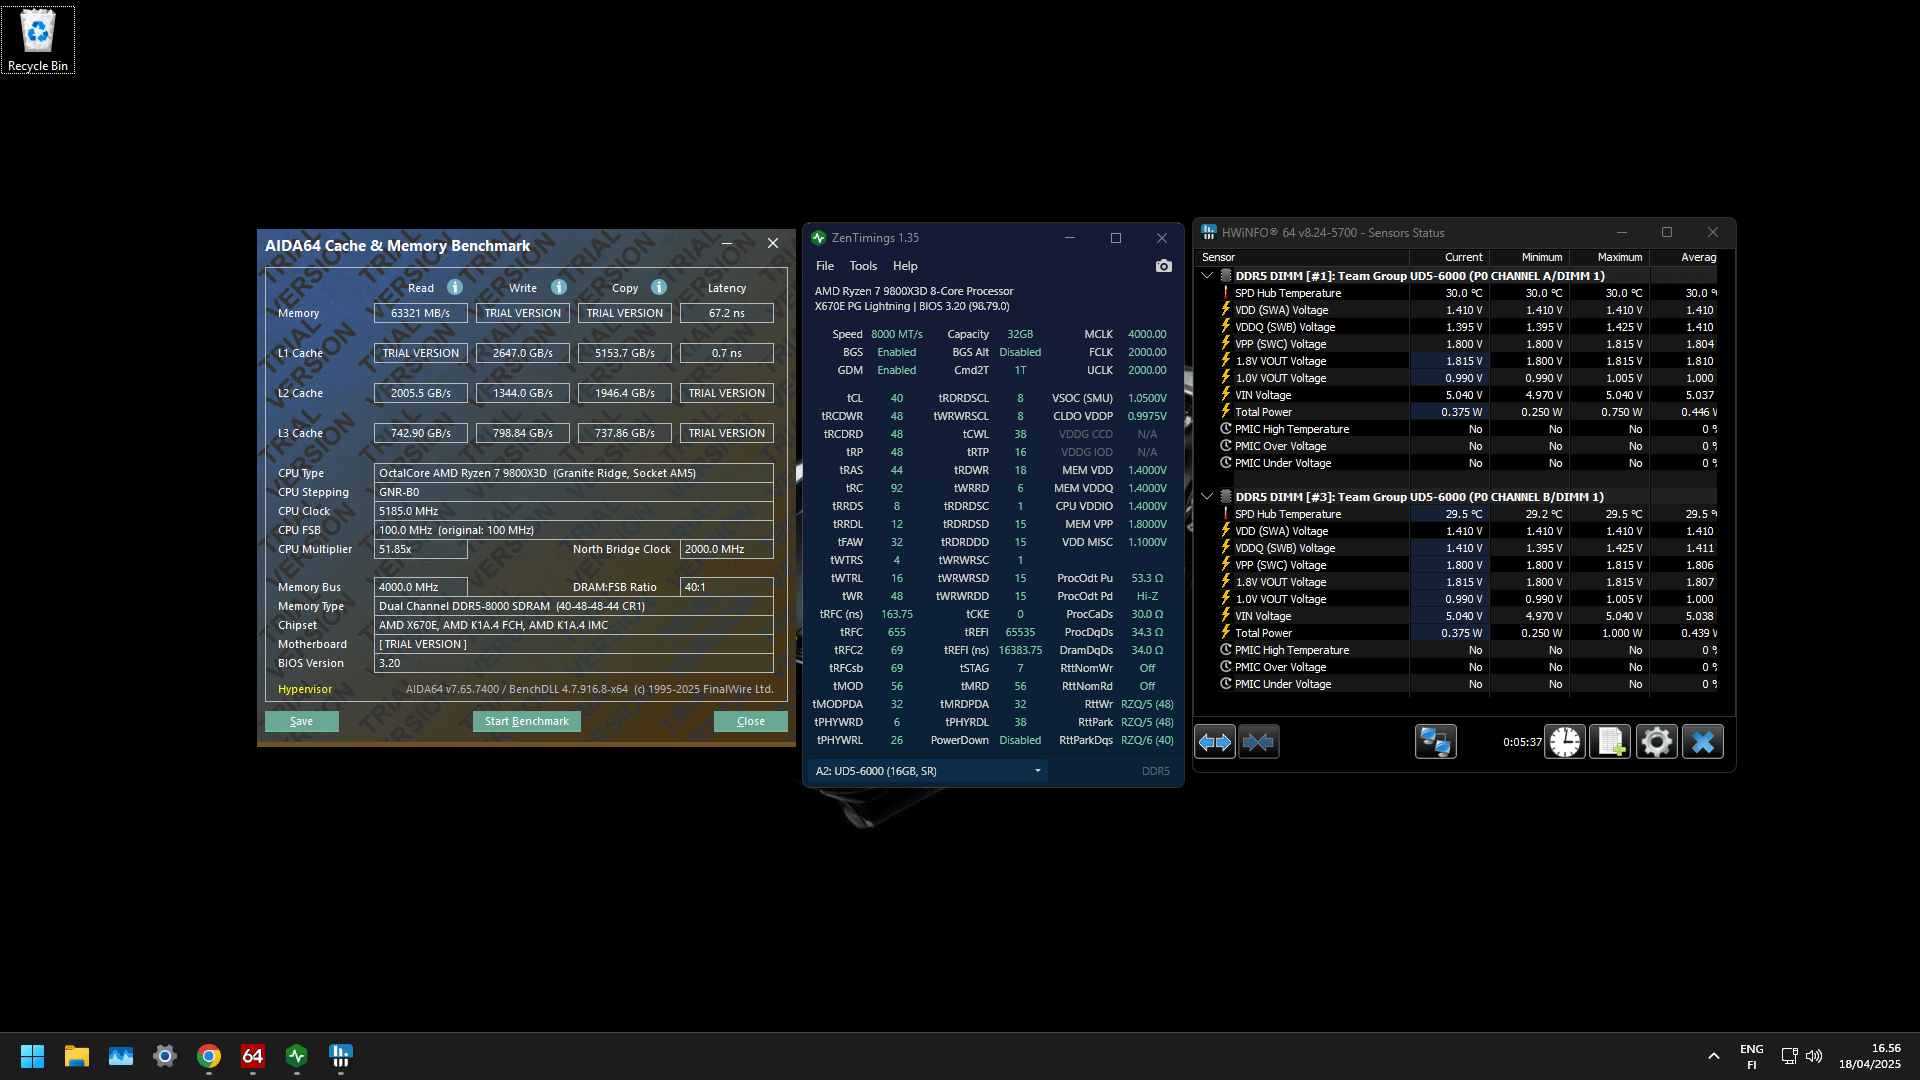Click the Save button in AIDA64

pos(302,721)
